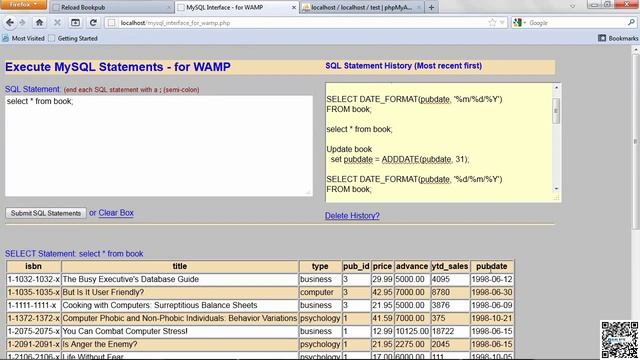The image size is (640, 360).
Task: Open a new tab with the plus button
Action: click(x=431, y=7)
